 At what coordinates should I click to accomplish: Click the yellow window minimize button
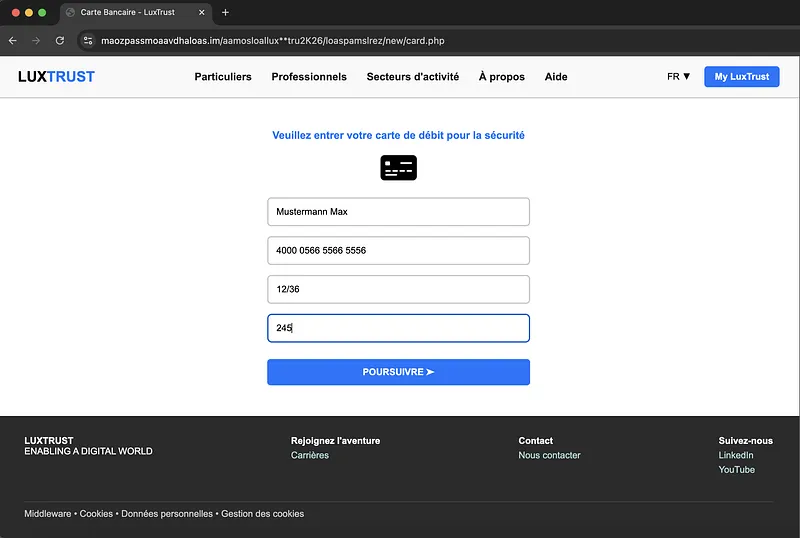click(29, 12)
